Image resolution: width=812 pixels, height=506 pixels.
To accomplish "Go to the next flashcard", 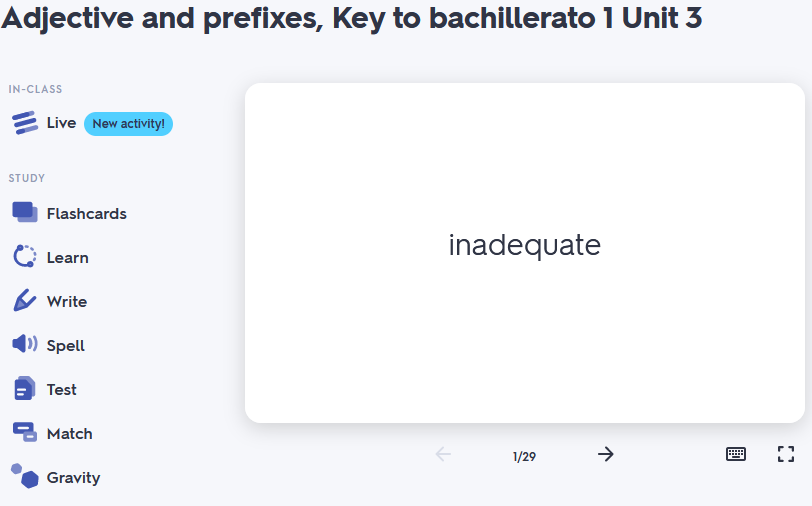I will [x=606, y=454].
